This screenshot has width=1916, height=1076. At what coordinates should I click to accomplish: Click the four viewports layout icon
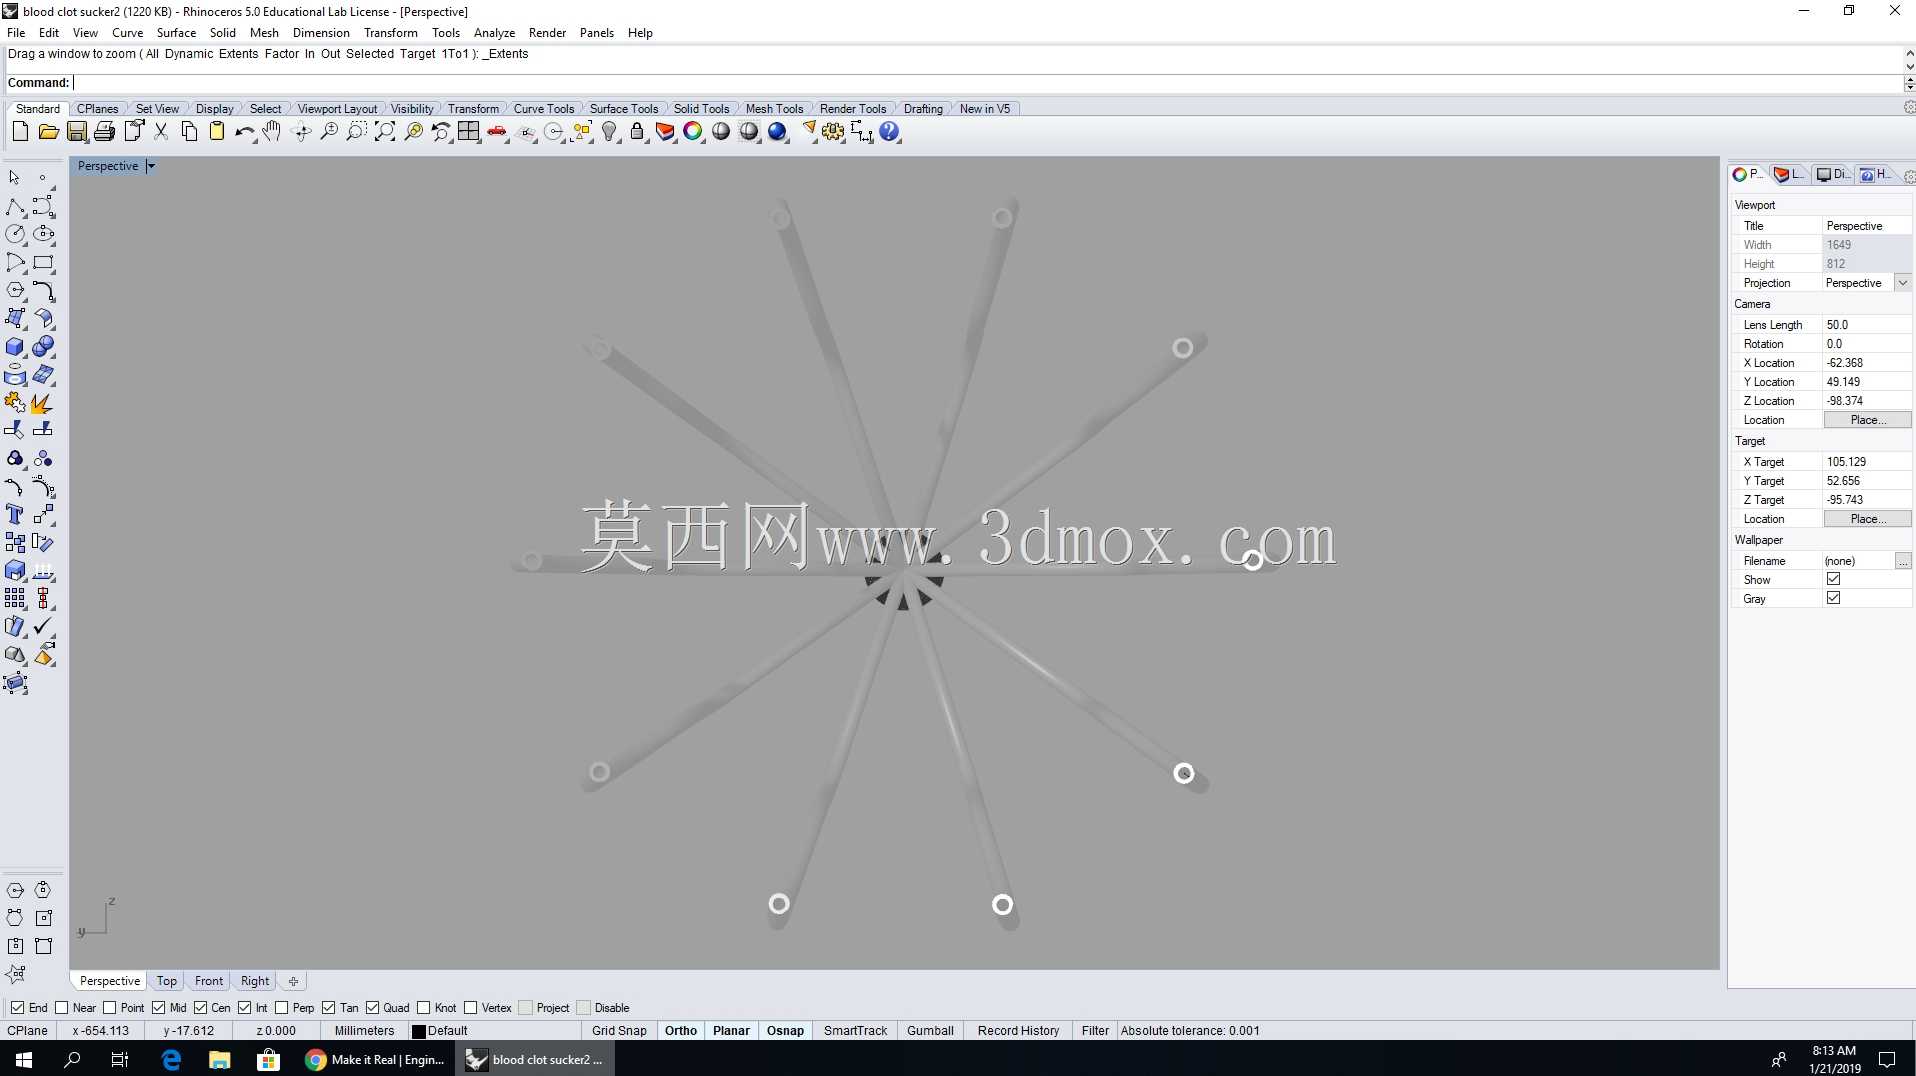click(x=468, y=132)
